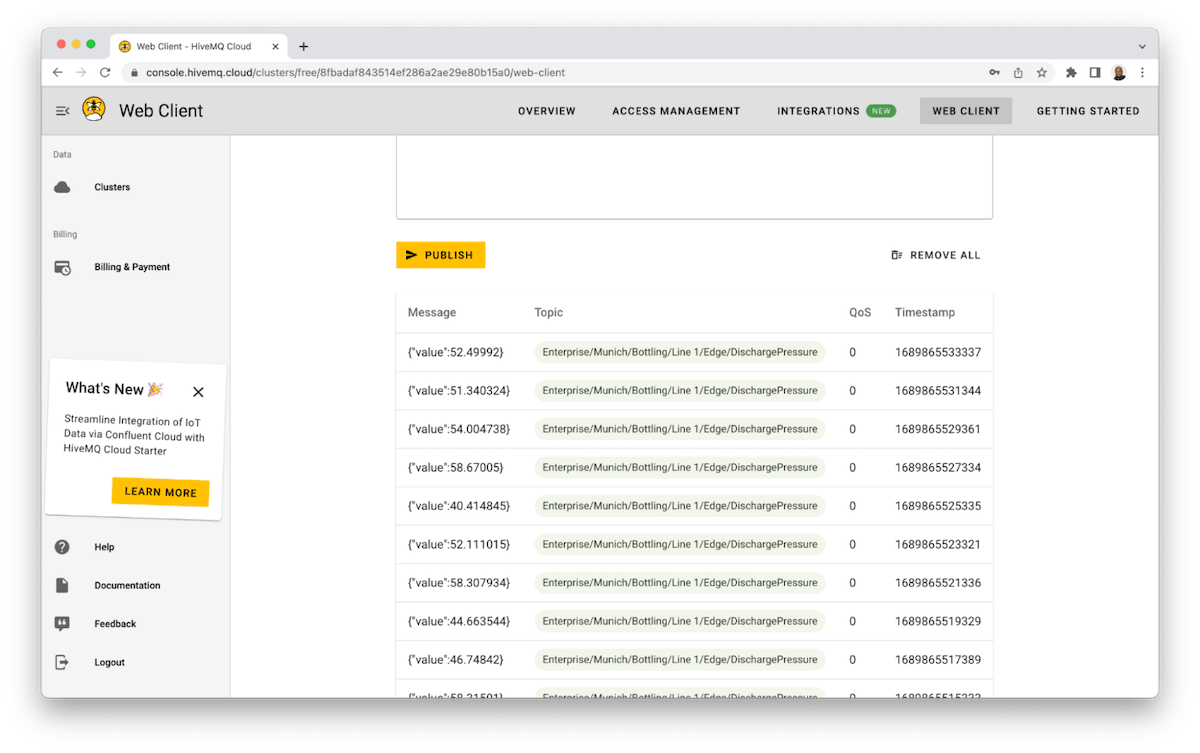Viewport: 1200px width, 753px height.
Task: Click the Timestamp column header
Action: pos(925,312)
